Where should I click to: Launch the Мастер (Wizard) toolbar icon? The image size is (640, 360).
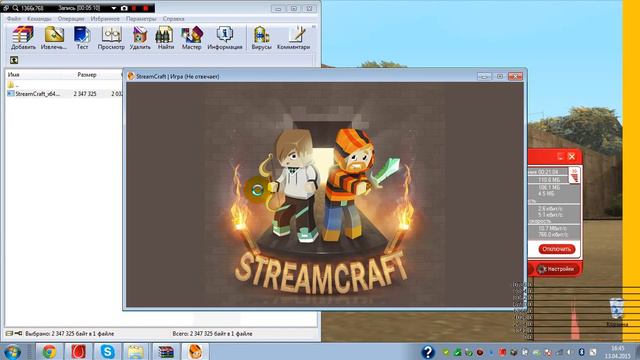click(x=191, y=38)
